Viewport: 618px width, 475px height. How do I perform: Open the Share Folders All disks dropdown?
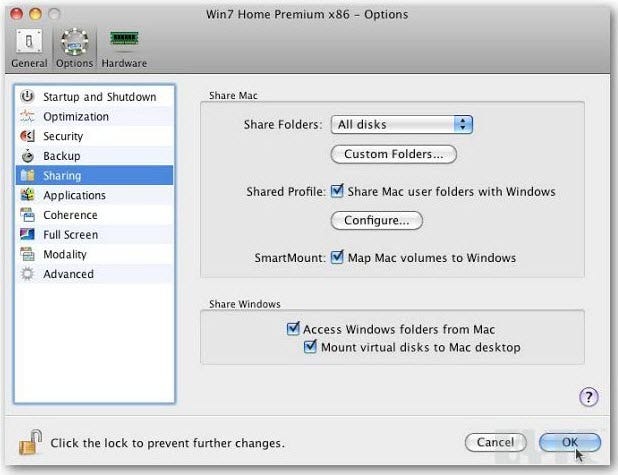pyautogui.click(x=401, y=125)
